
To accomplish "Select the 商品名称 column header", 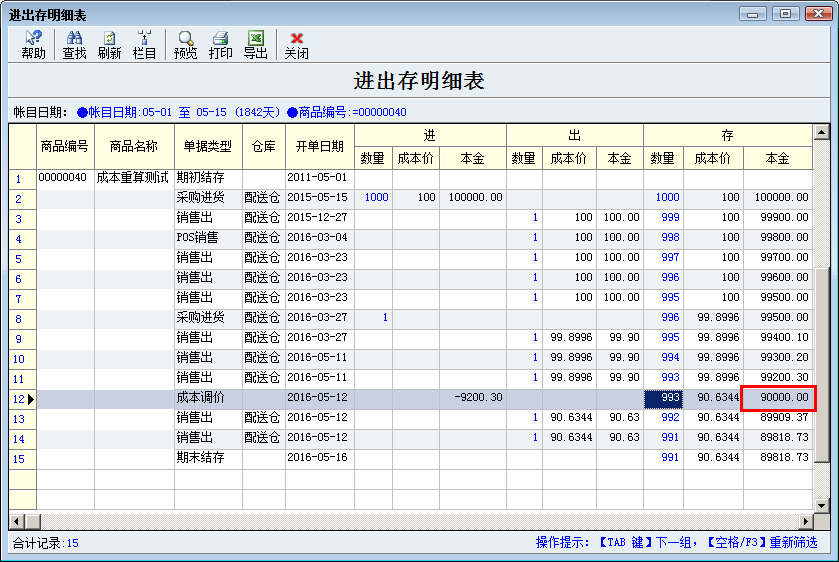I will (134, 147).
